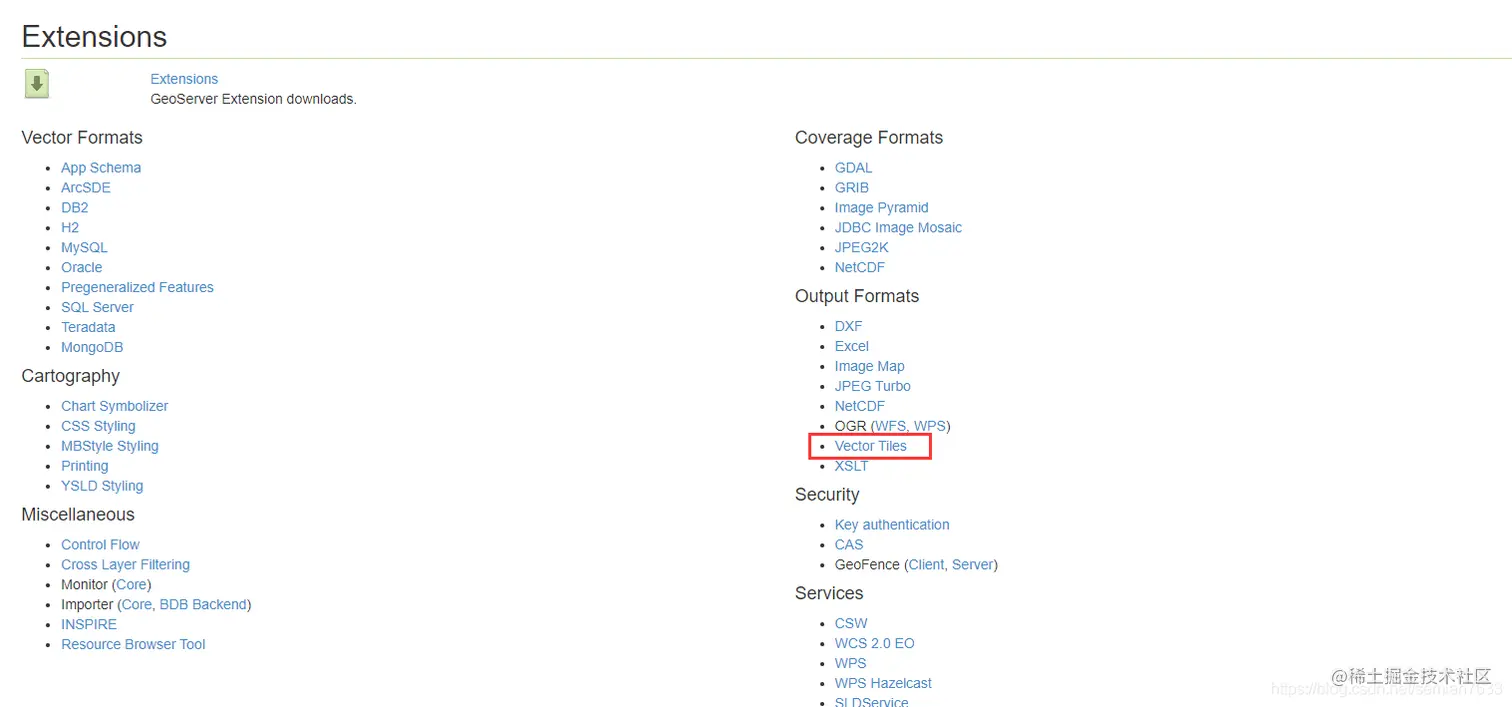Open the JDBC Image Mosaic link
Viewport: 1512px width, 707px height.
(x=898, y=228)
